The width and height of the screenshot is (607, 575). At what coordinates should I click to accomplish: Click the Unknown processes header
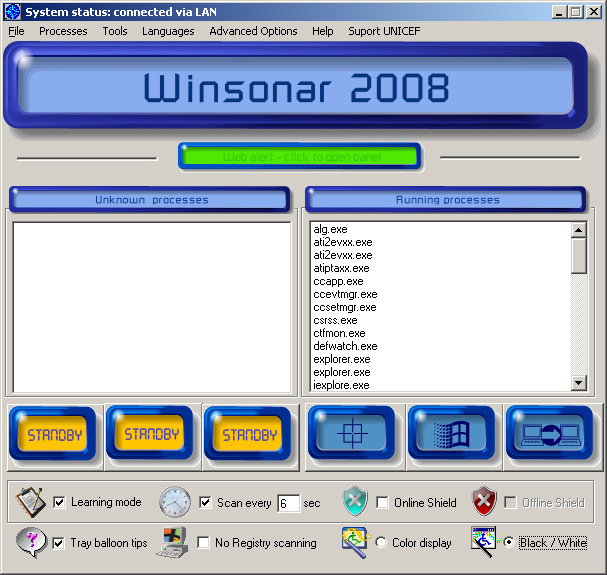click(x=150, y=200)
